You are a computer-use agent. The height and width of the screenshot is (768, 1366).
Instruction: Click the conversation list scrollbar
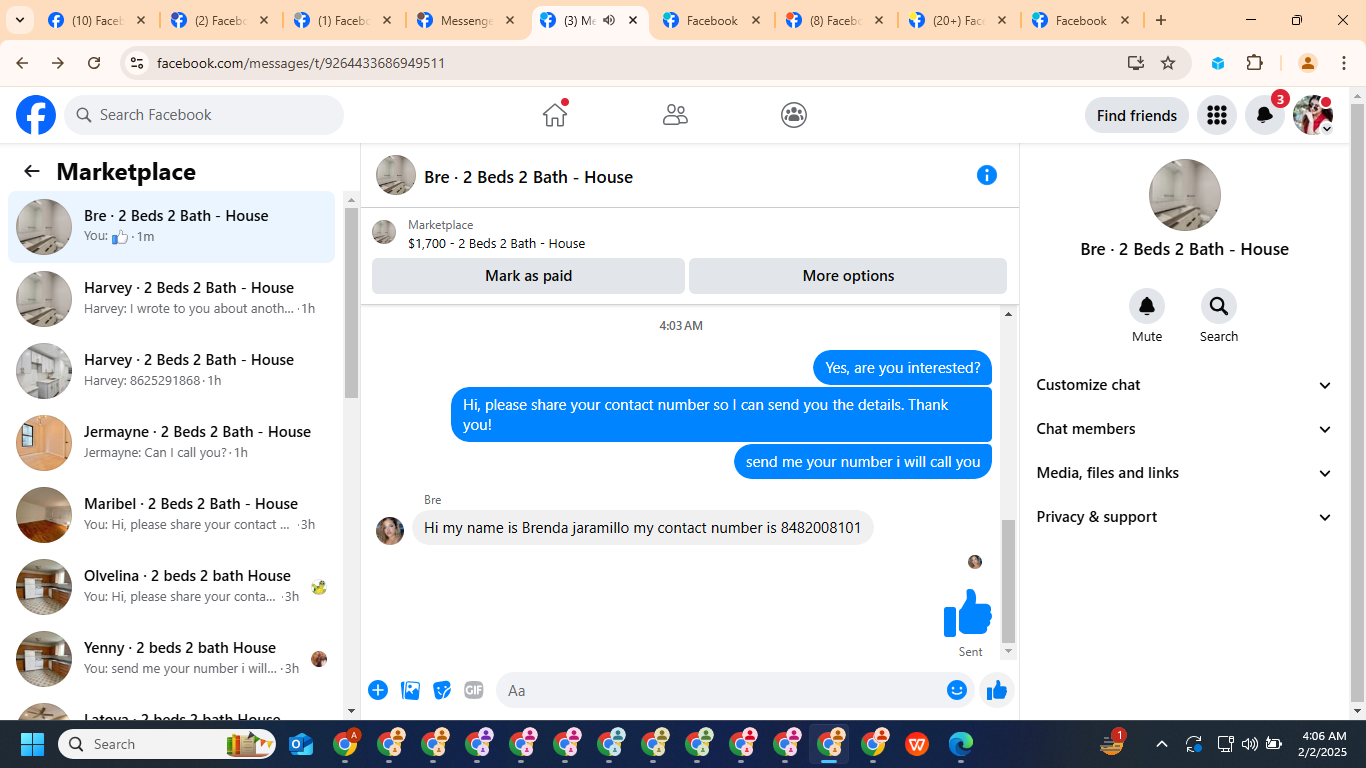click(x=351, y=303)
